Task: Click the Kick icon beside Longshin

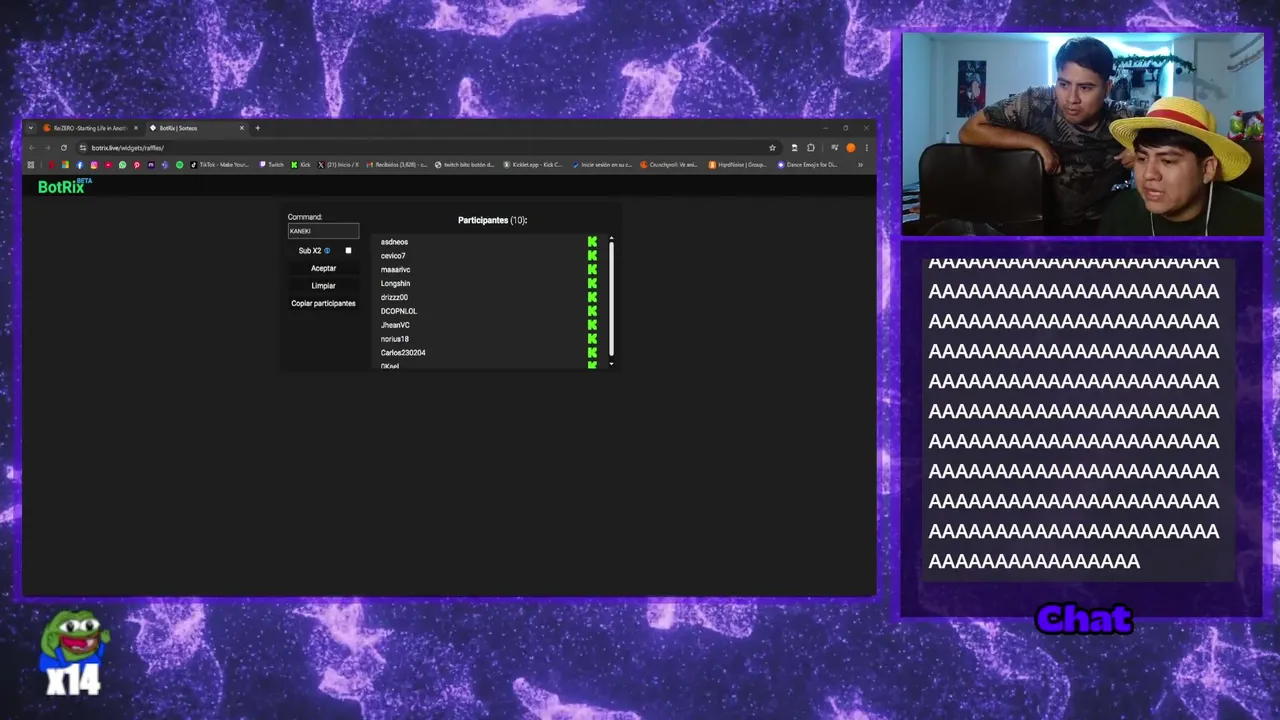Action: tap(592, 284)
